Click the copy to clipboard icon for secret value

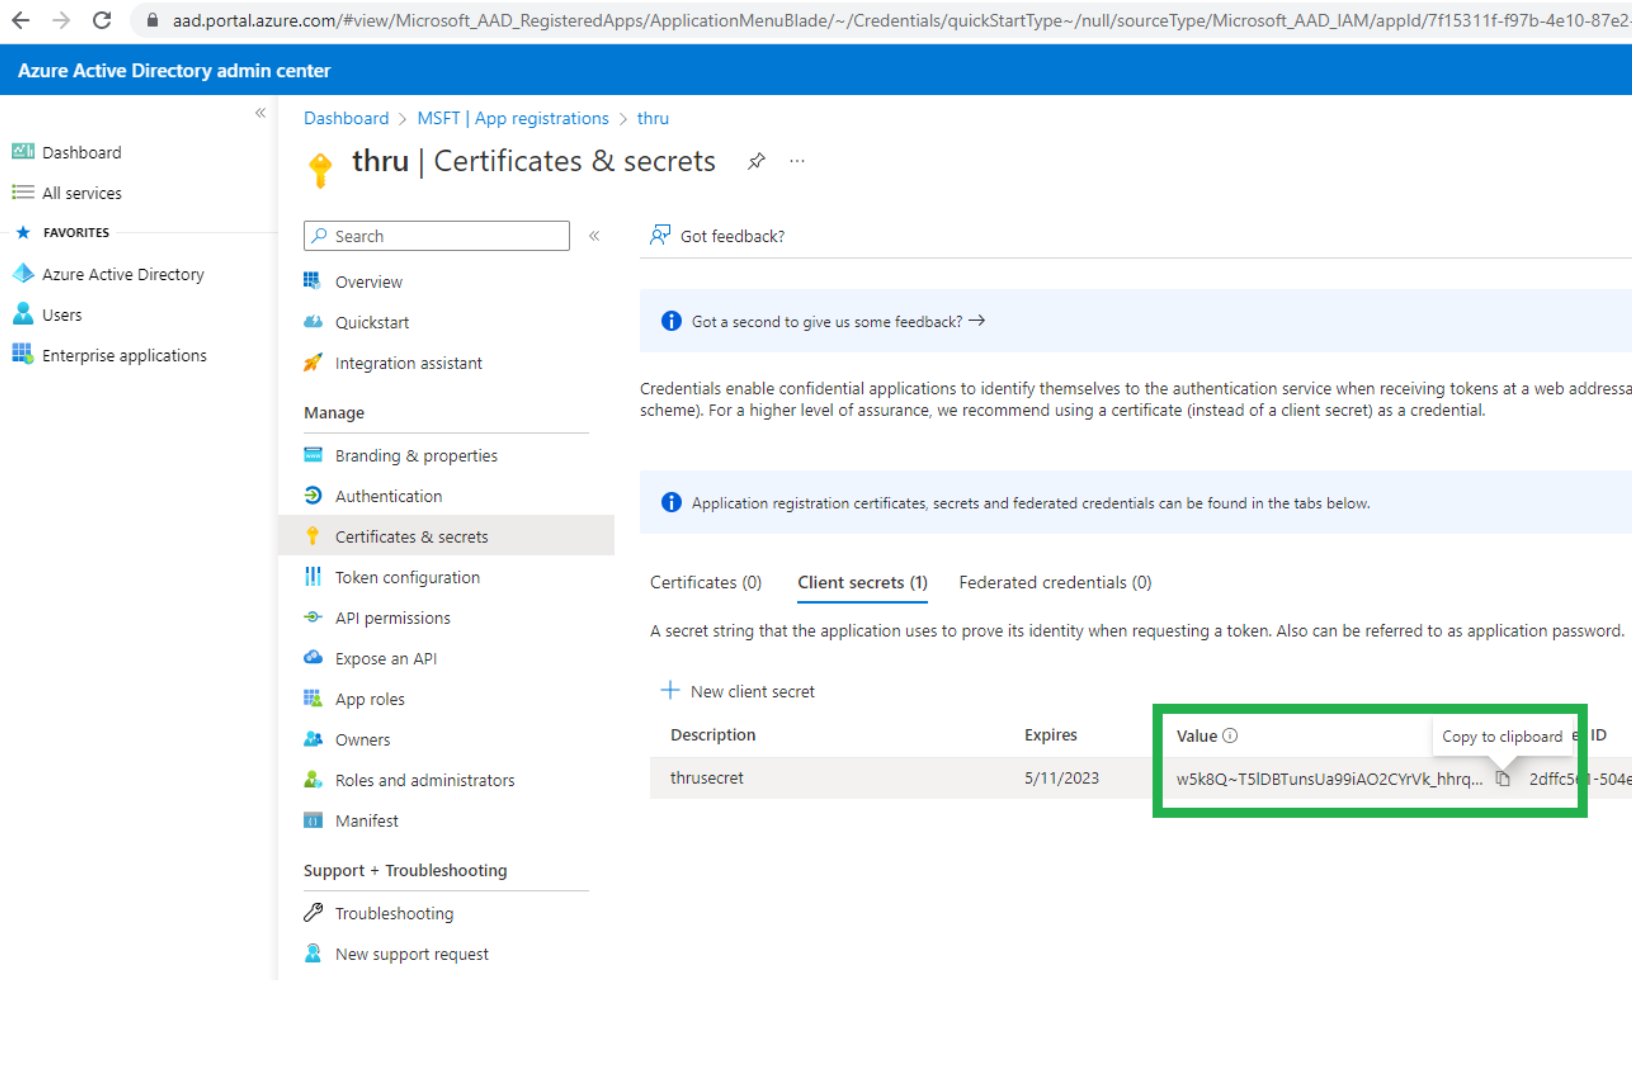(1502, 779)
